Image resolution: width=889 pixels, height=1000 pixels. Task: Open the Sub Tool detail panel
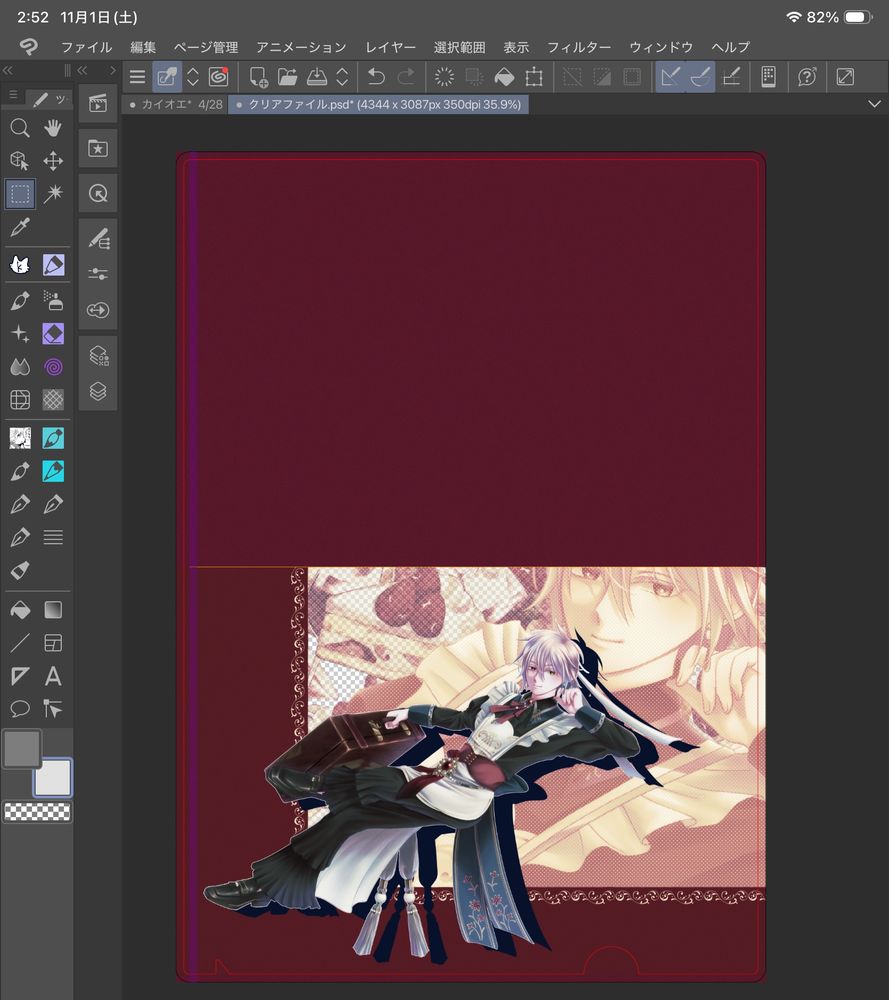click(x=98, y=239)
